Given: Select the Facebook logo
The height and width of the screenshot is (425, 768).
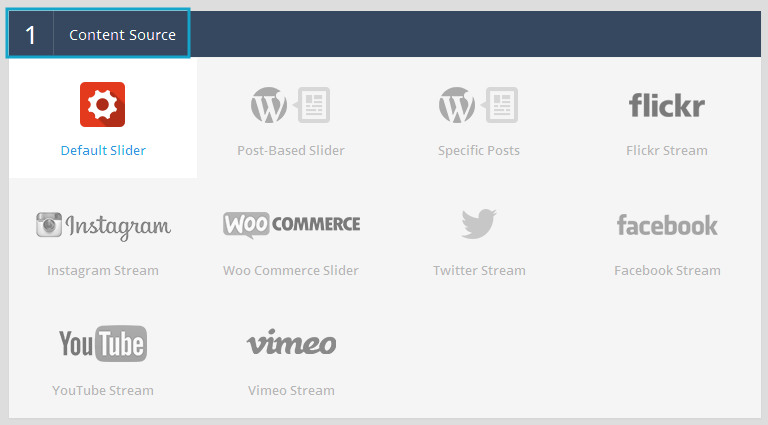Looking at the screenshot, I should click(x=667, y=225).
